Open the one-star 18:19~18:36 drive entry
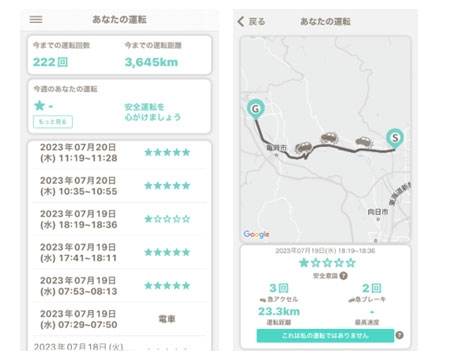The width and height of the screenshot is (449, 362). [x=119, y=219]
